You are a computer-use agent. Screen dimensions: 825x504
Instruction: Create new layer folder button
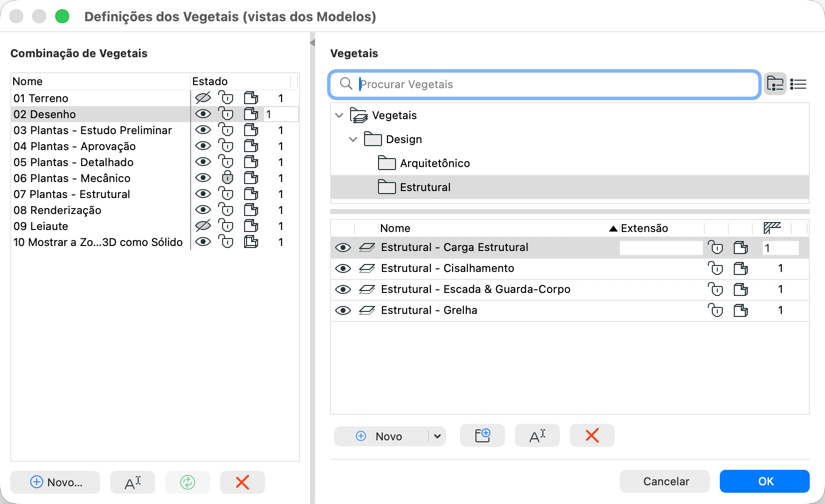482,436
